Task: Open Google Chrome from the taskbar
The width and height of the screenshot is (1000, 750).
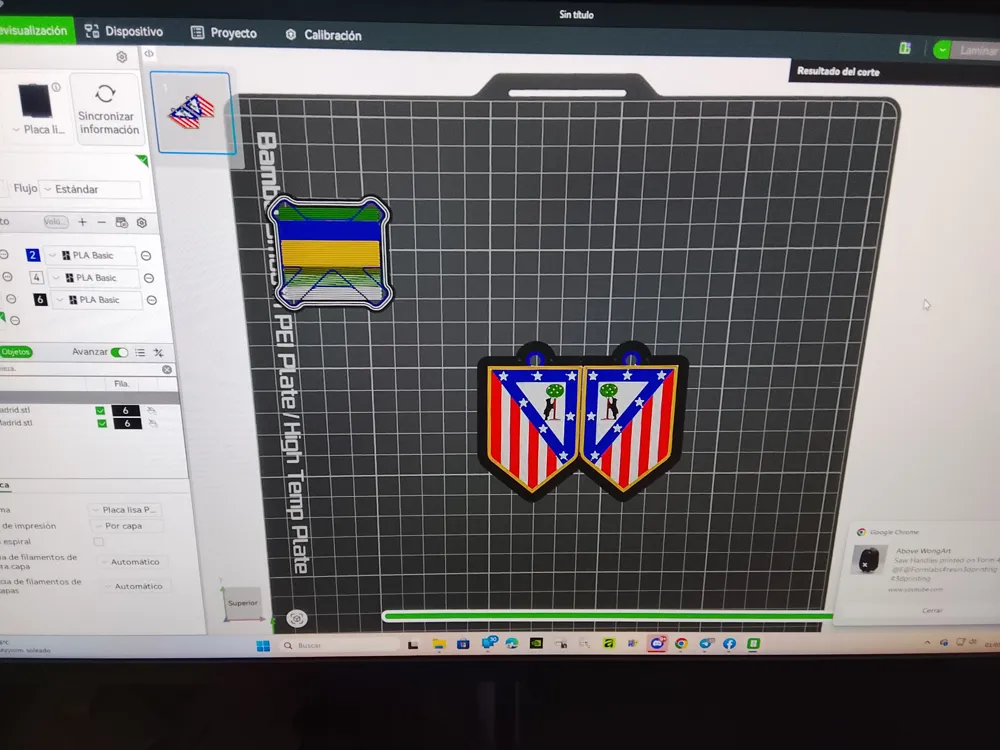Action: click(x=681, y=643)
